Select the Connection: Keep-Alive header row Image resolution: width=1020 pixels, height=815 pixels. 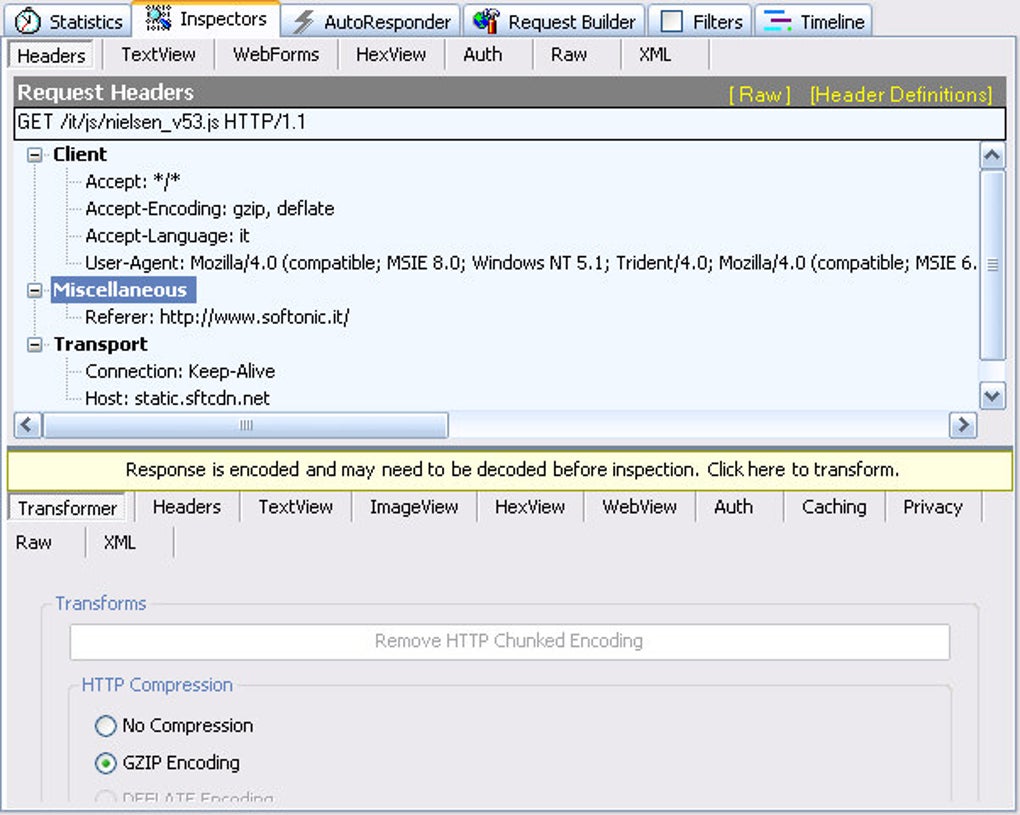coord(180,371)
